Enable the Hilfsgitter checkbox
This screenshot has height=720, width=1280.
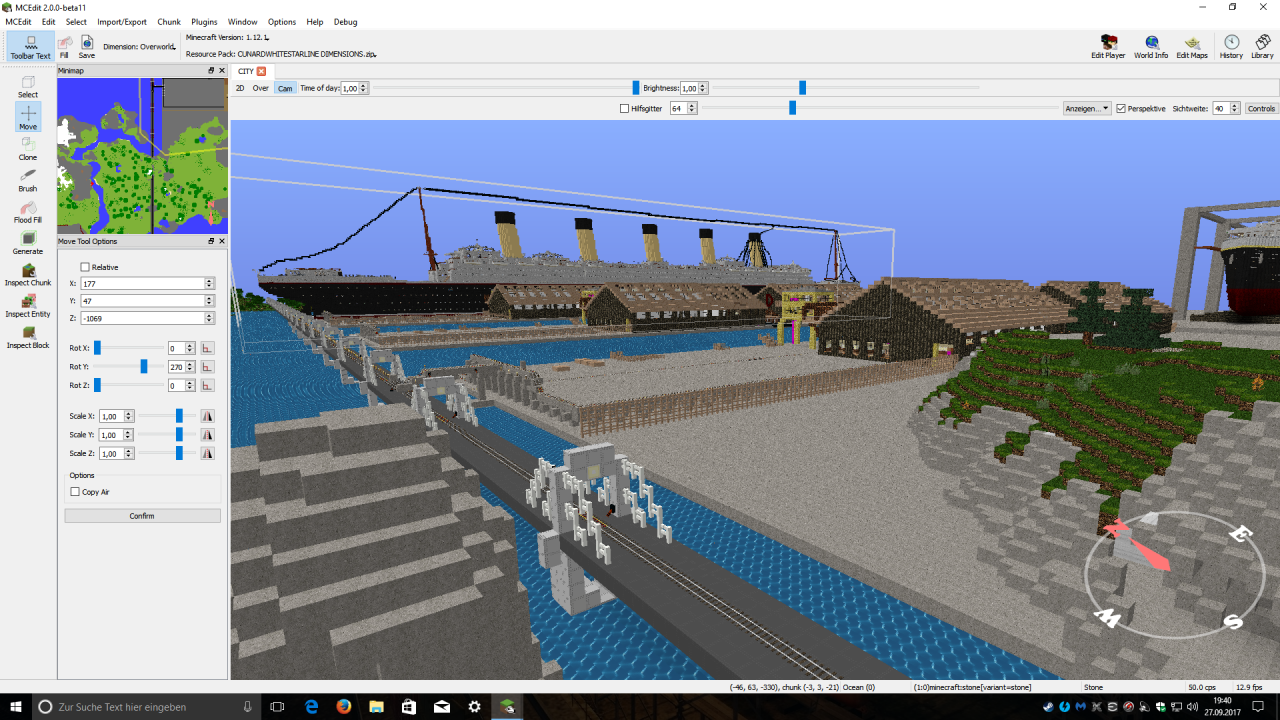coord(624,108)
